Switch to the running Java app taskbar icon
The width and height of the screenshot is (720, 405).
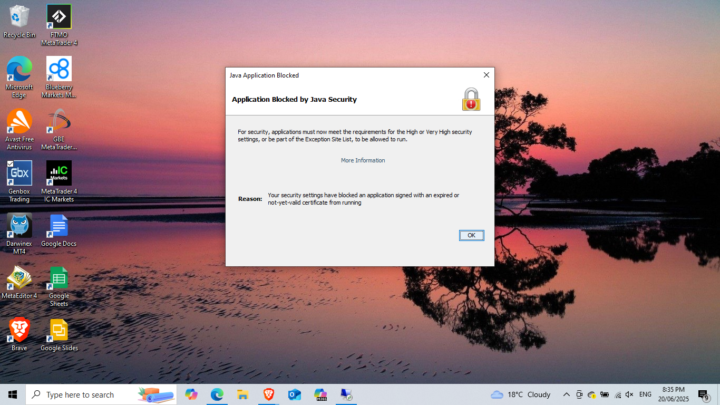(346, 394)
